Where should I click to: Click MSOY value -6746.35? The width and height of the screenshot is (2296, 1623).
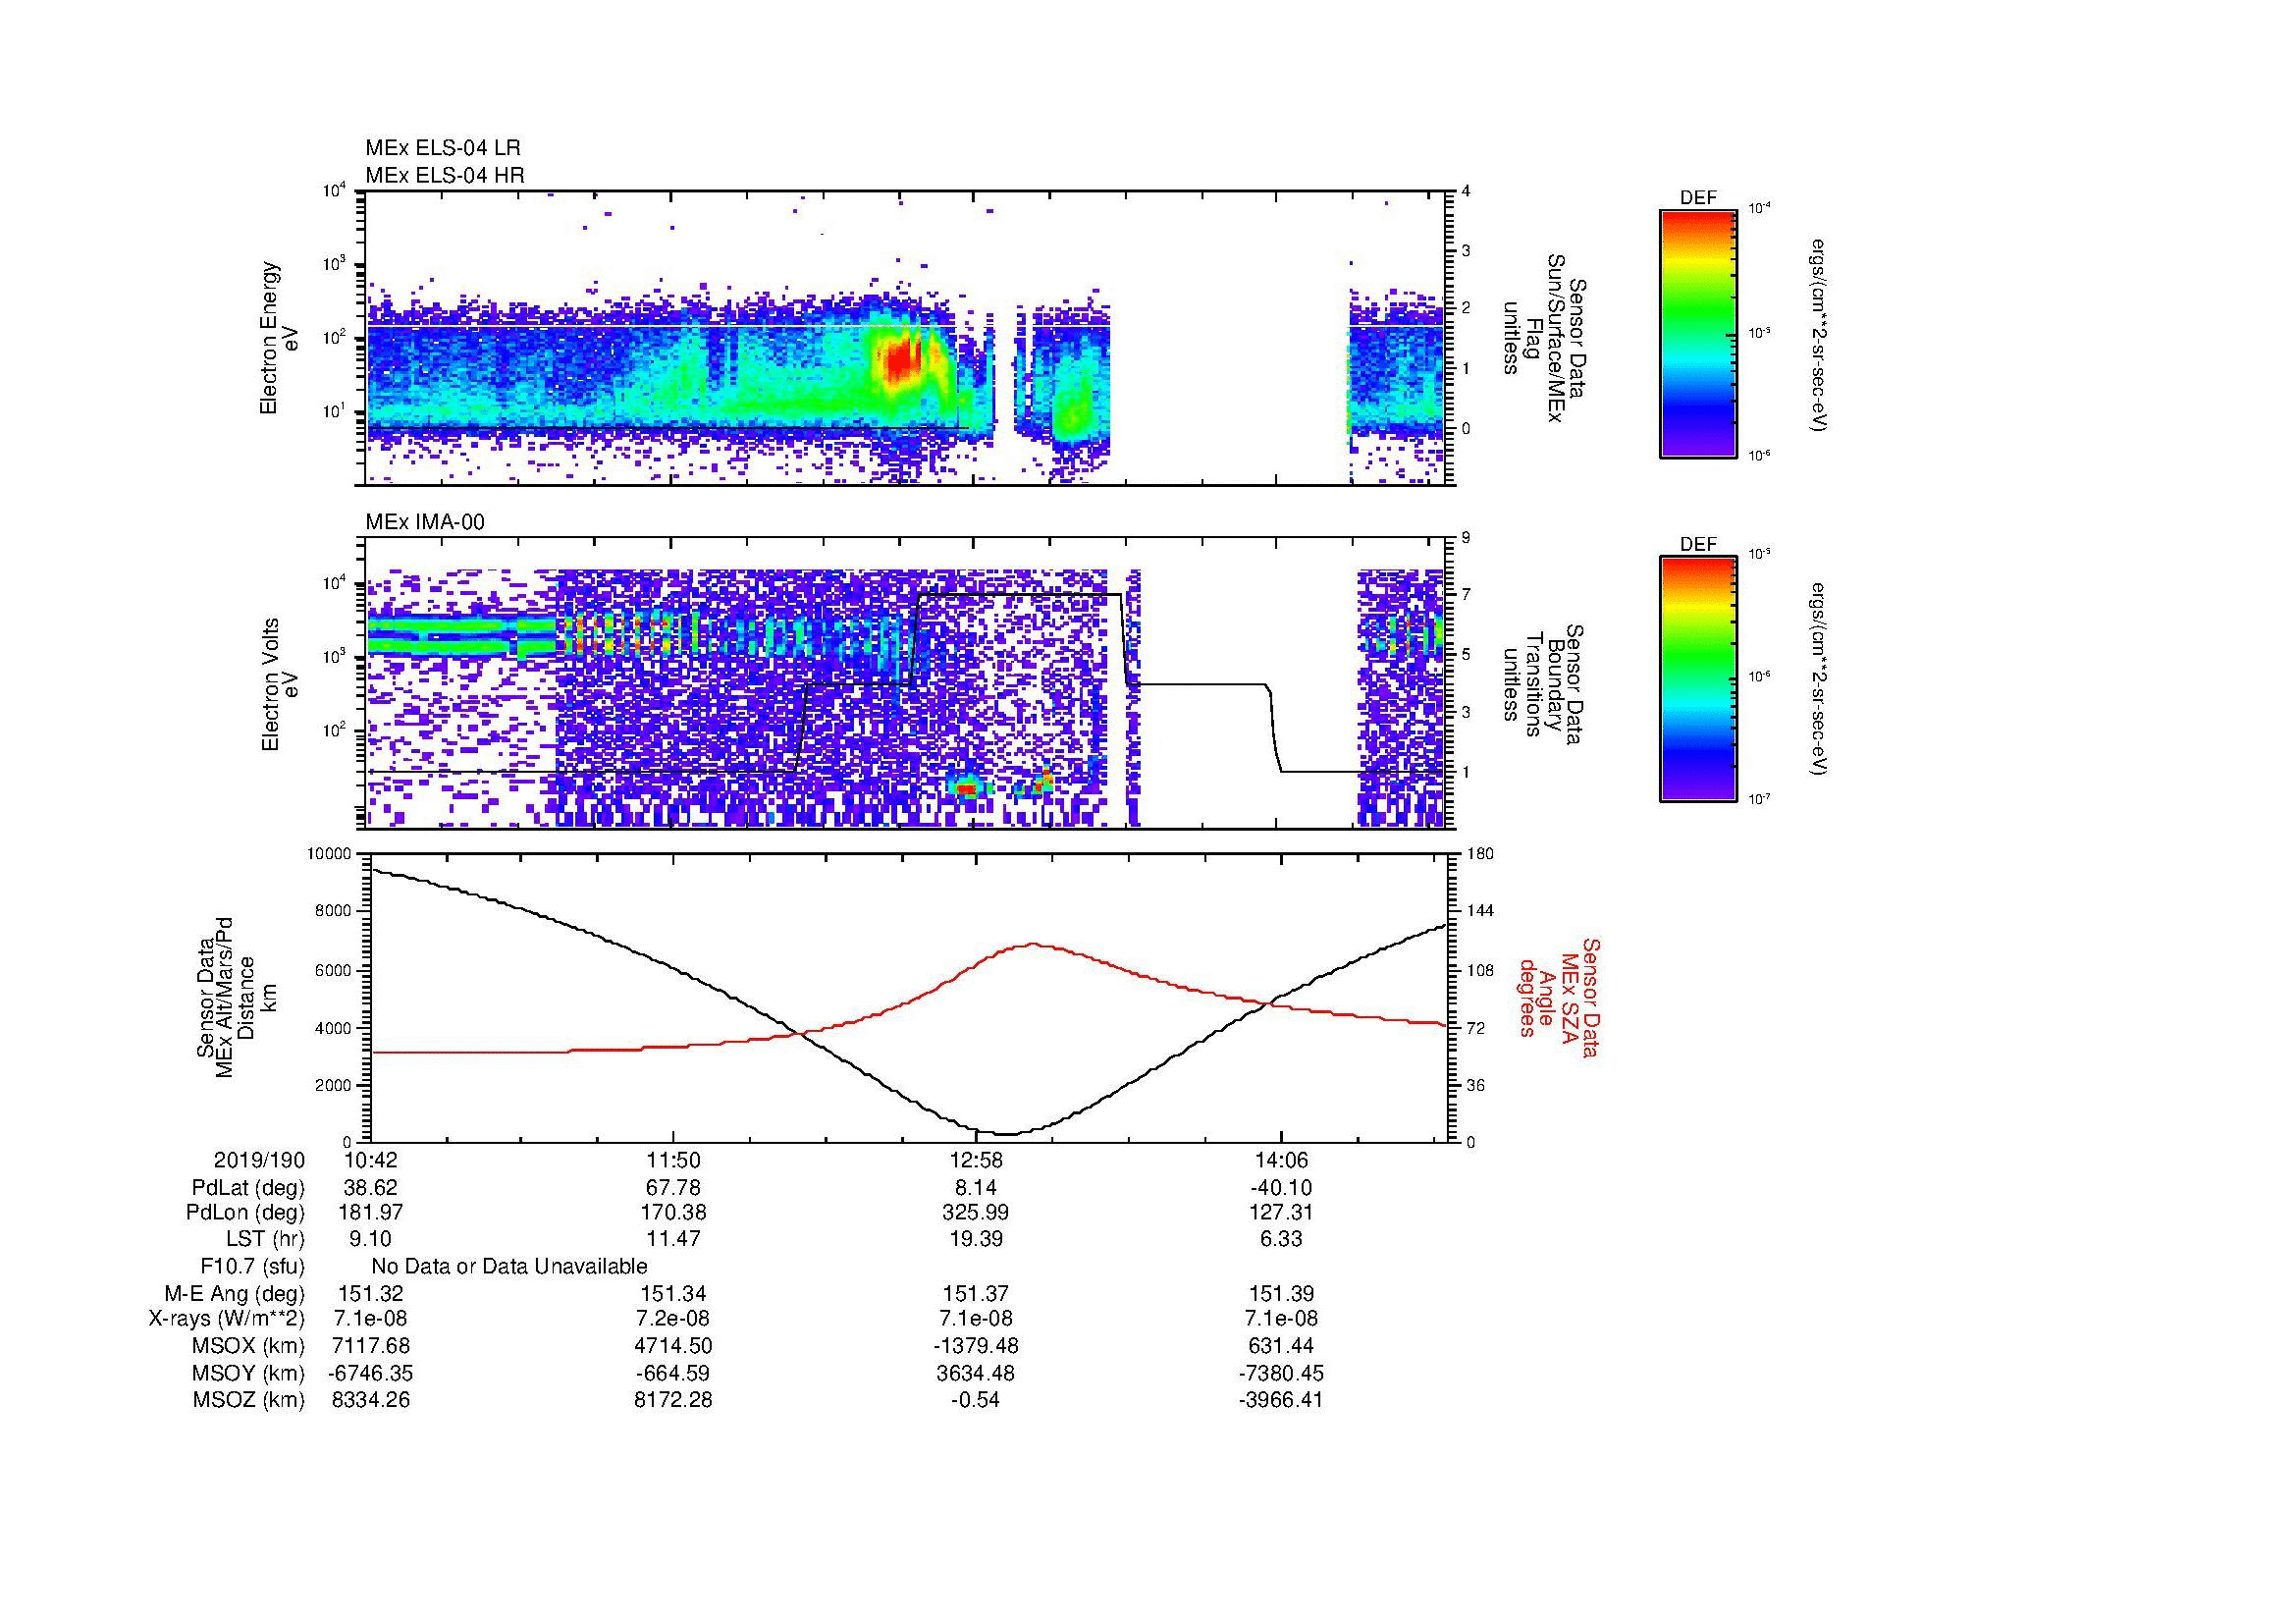pos(371,1373)
